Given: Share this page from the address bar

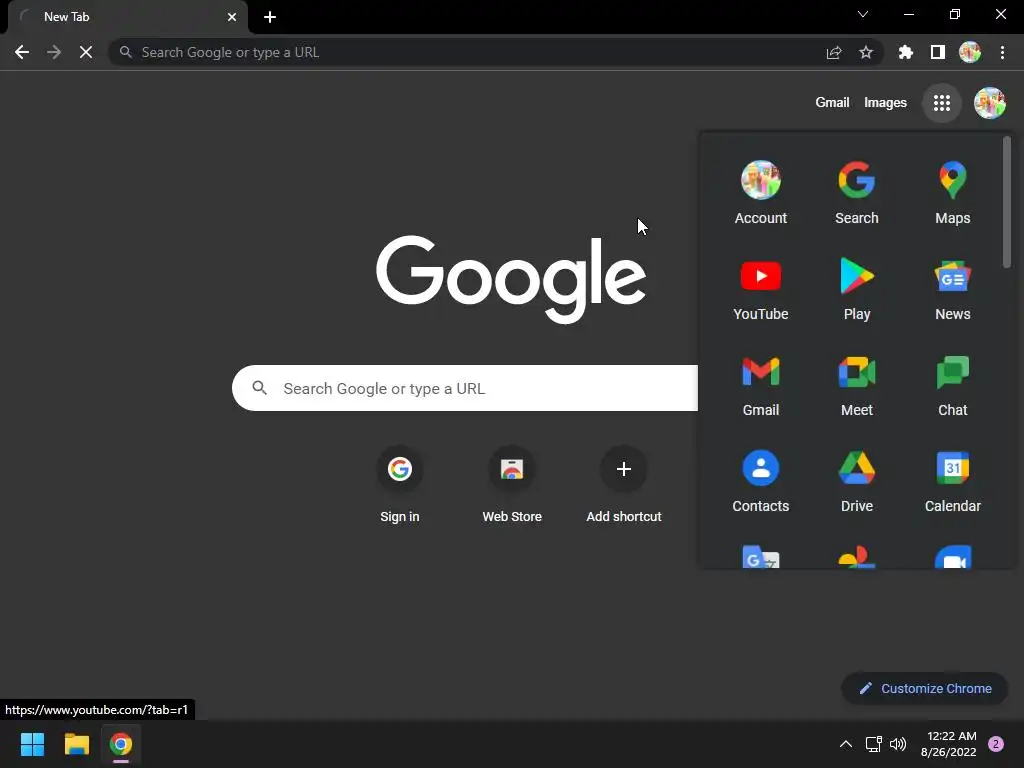Looking at the screenshot, I should click(833, 52).
